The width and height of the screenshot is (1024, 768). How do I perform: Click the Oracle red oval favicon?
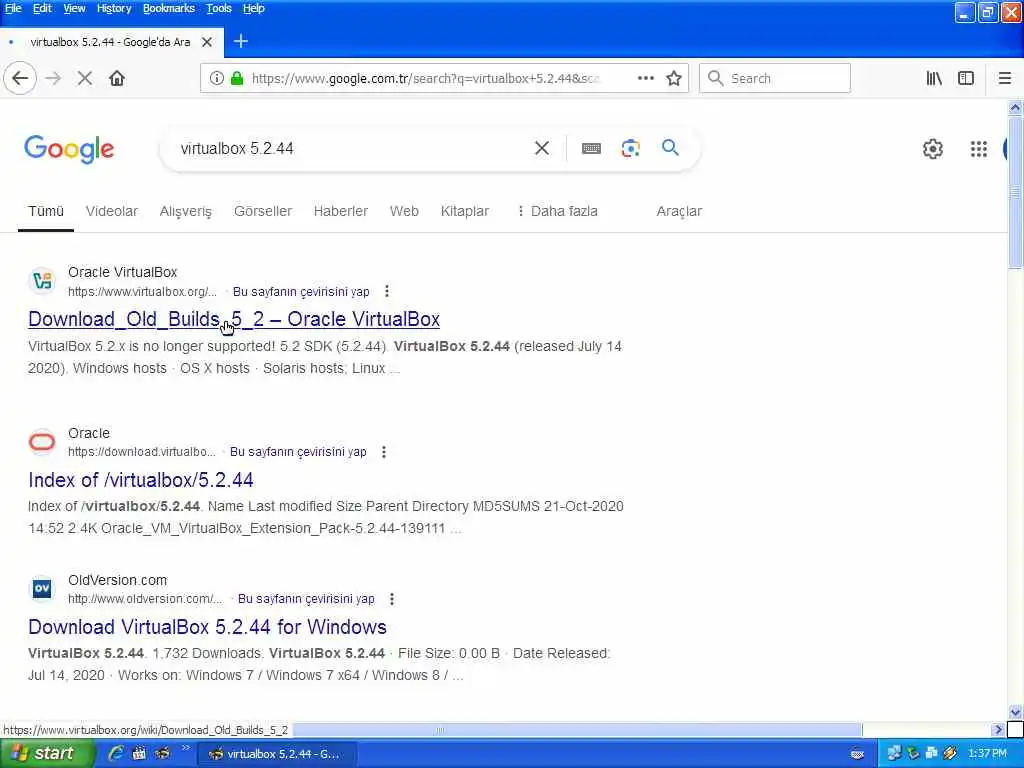pyautogui.click(x=42, y=441)
